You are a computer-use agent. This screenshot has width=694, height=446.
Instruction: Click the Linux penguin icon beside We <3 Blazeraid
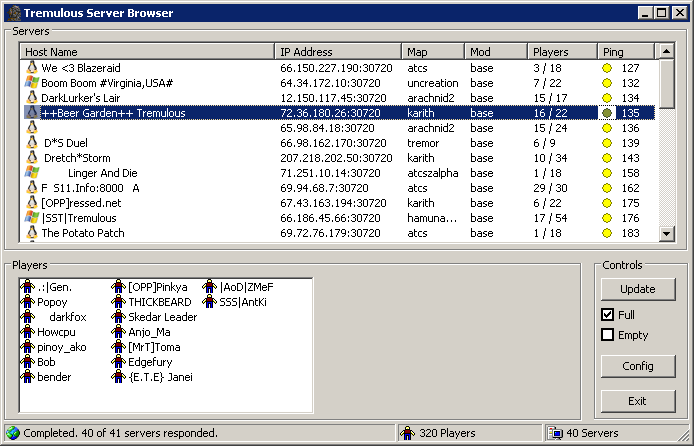click(31, 68)
